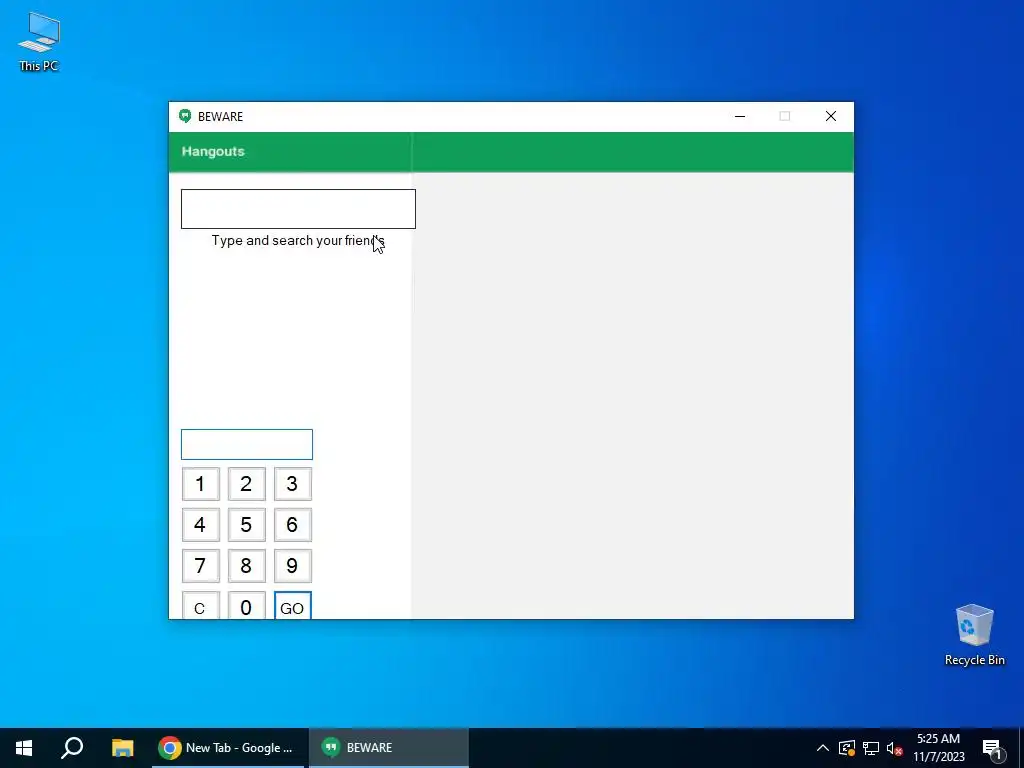
Task: Show hidden system tray icons
Action: click(x=823, y=748)
